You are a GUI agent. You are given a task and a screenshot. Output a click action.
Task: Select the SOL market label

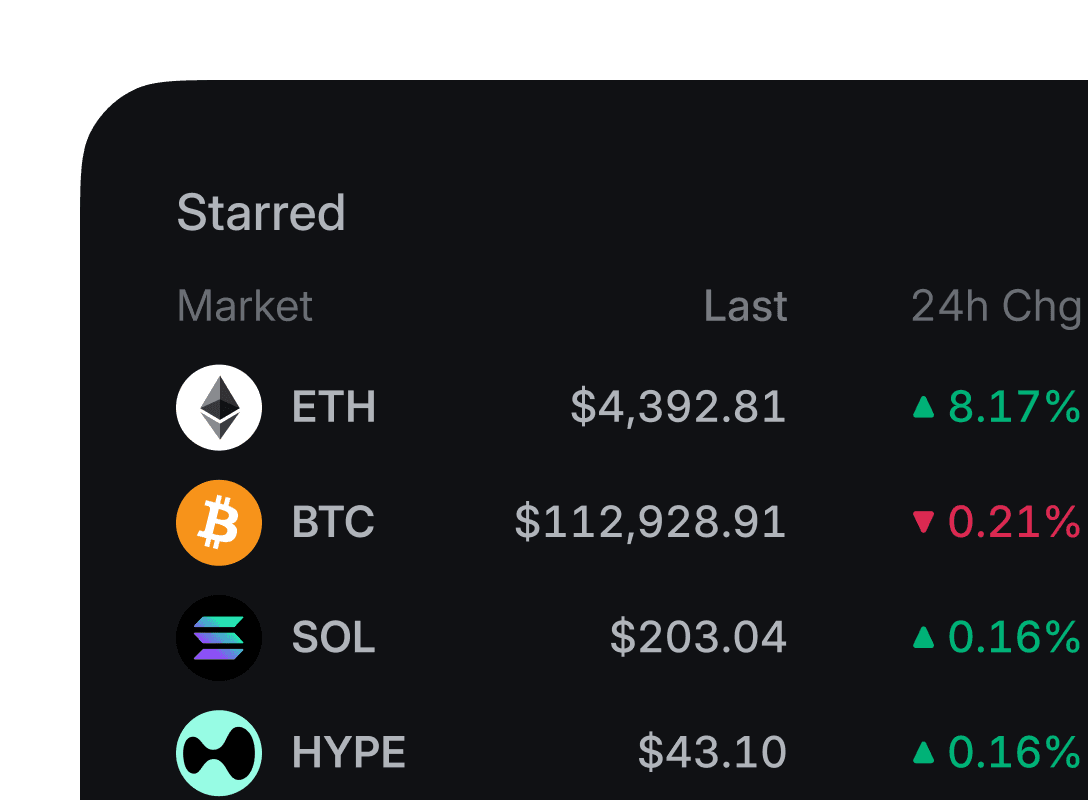[x=333, y=637]
